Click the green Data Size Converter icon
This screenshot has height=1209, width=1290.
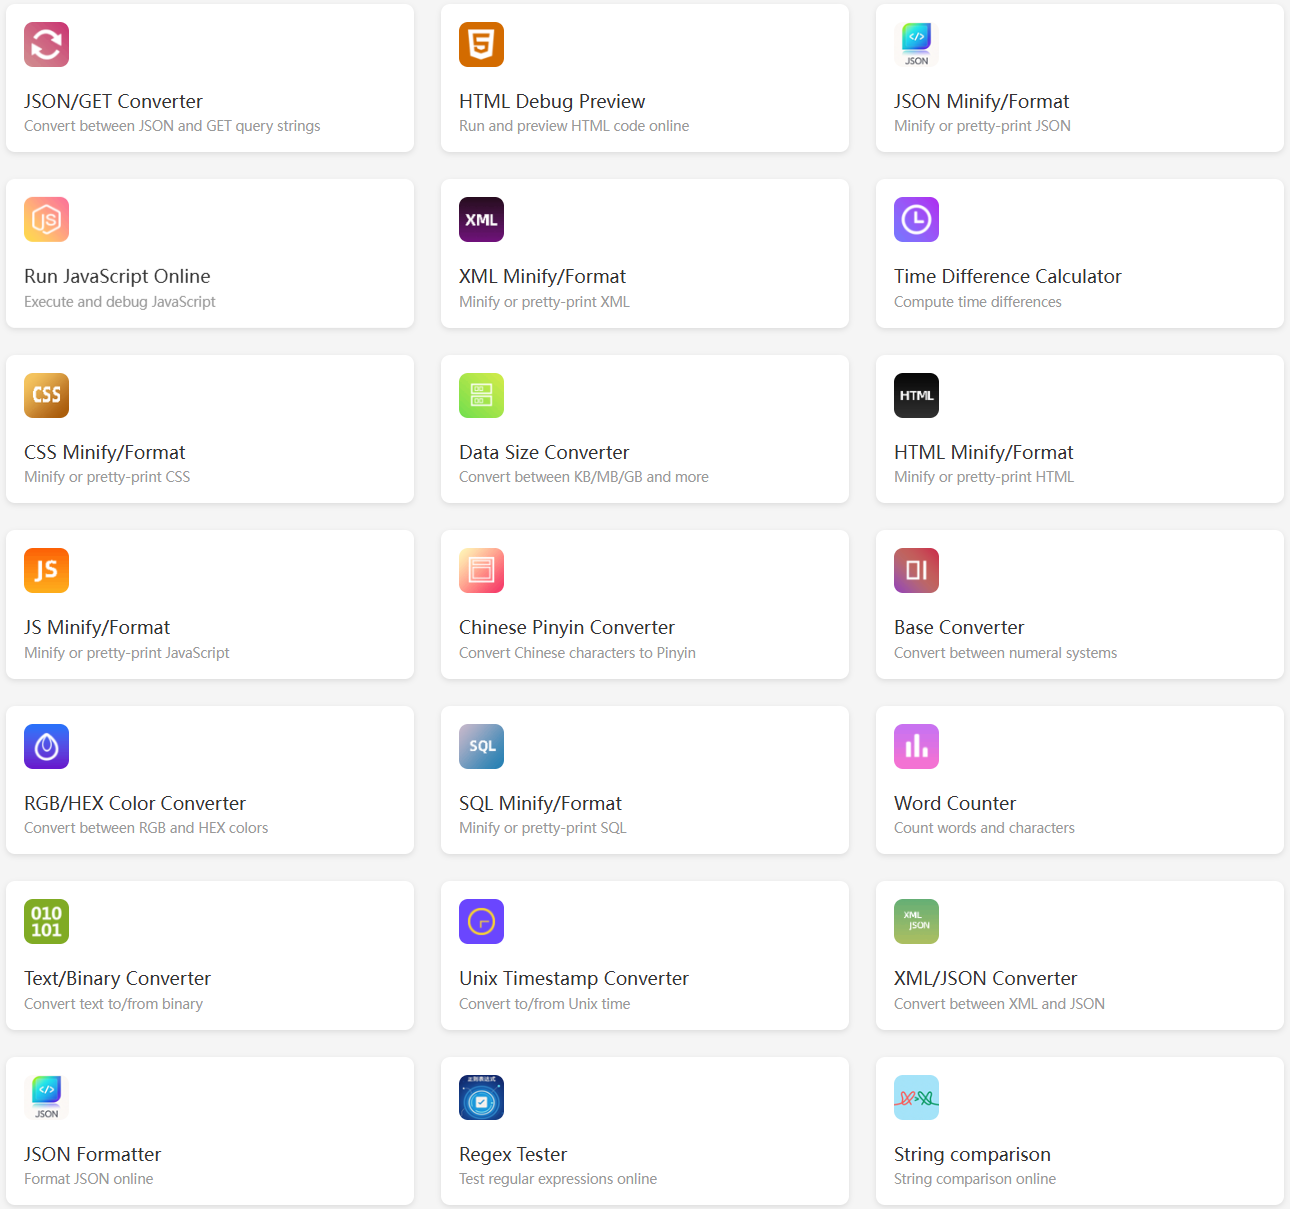pos(481,395)
